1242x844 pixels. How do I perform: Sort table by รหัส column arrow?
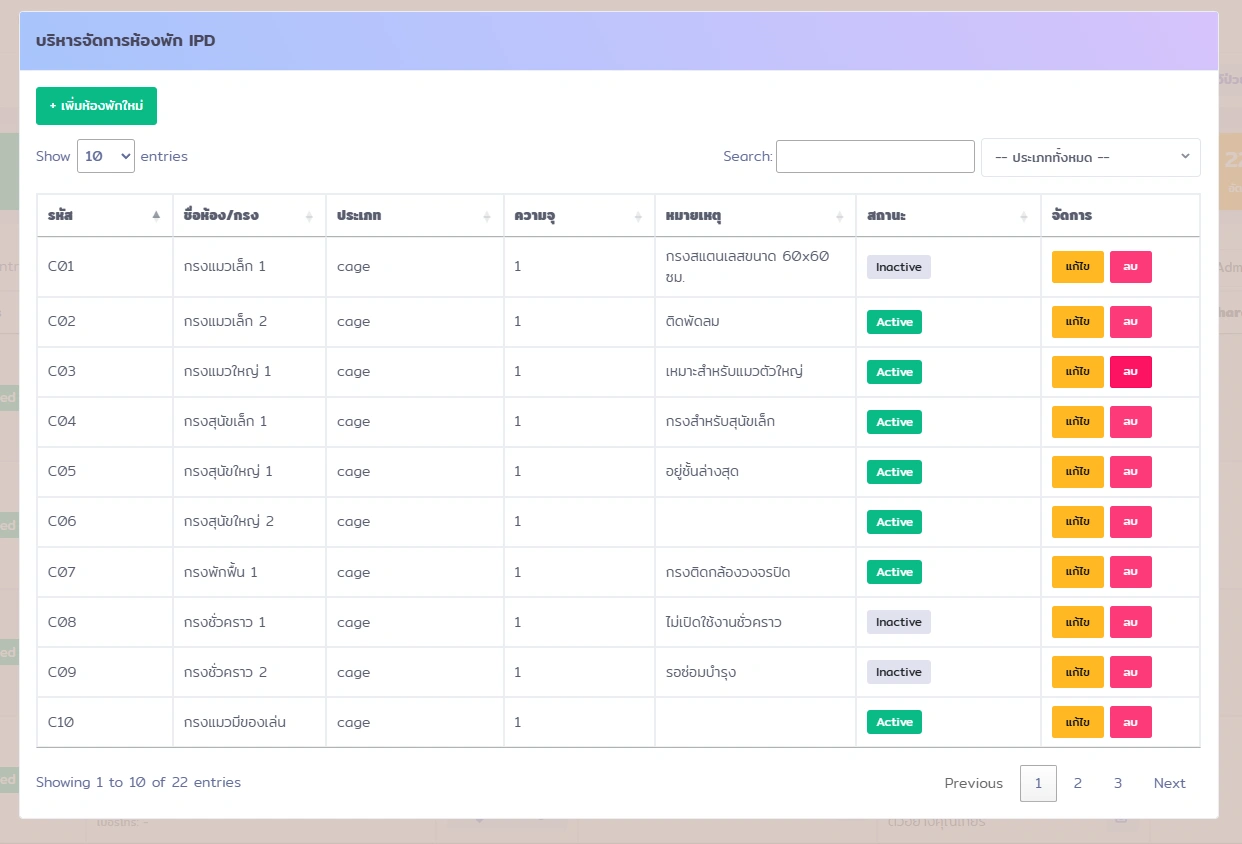point(156,215)
